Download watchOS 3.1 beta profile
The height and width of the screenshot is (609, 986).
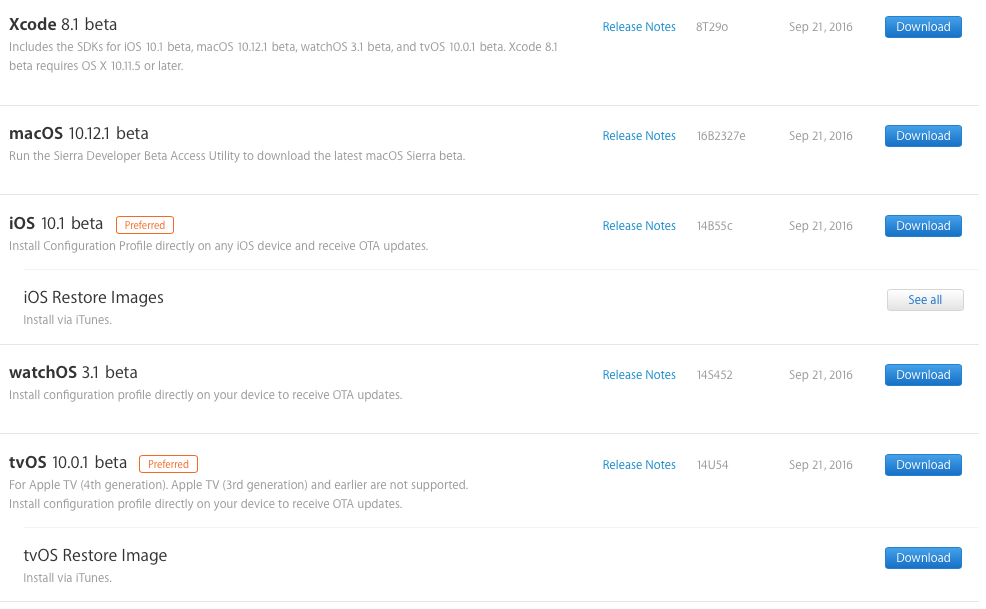click(x=922, y=375)
